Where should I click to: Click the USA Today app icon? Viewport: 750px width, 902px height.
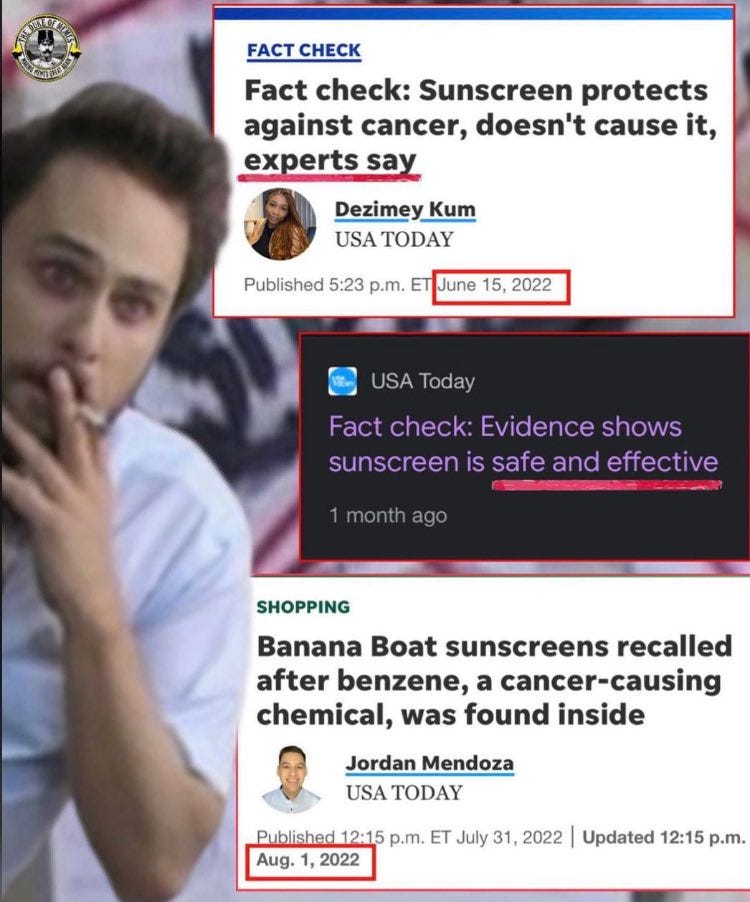(x=343, y=381)
